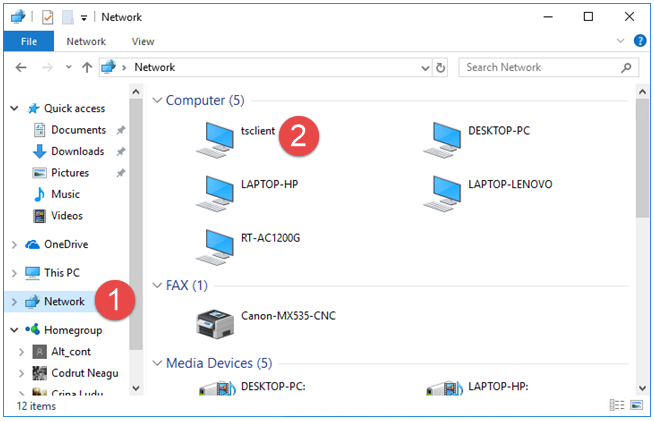Click the Network icon in the title bar
The height and width of the screenshot is (421, 654).
pyautogui.click(x=18, y=17)
